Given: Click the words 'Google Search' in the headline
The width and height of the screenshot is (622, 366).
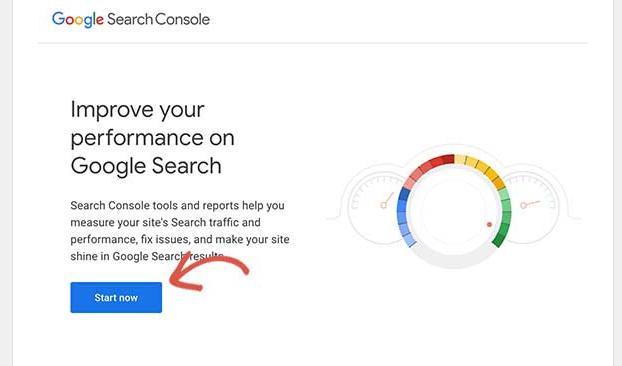Looking at the screenshot, I should point(146,166).
